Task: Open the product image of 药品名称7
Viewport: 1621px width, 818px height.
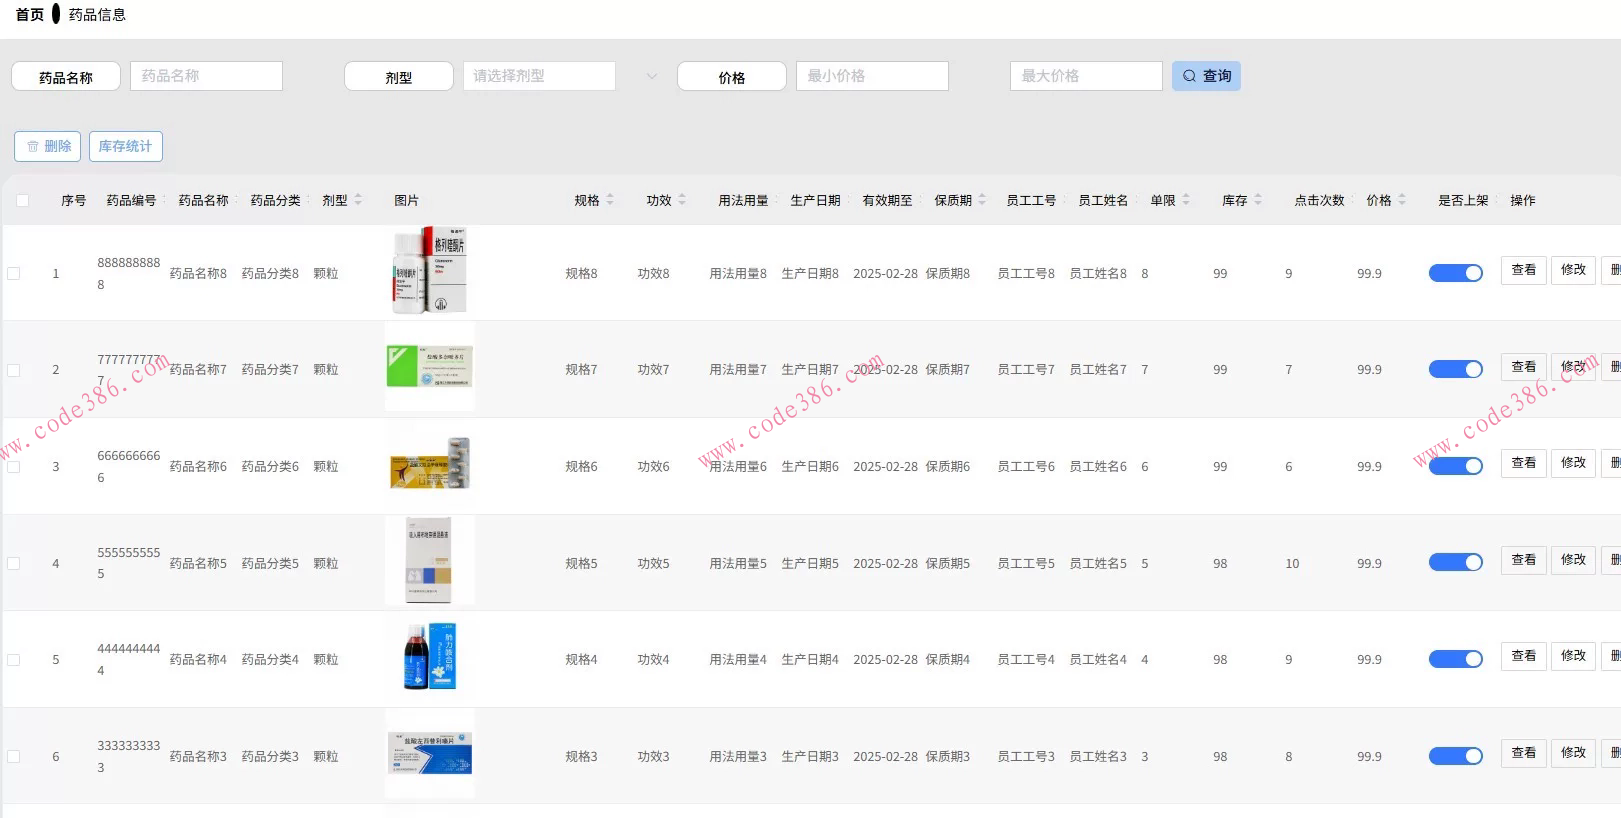Action: 430,367
